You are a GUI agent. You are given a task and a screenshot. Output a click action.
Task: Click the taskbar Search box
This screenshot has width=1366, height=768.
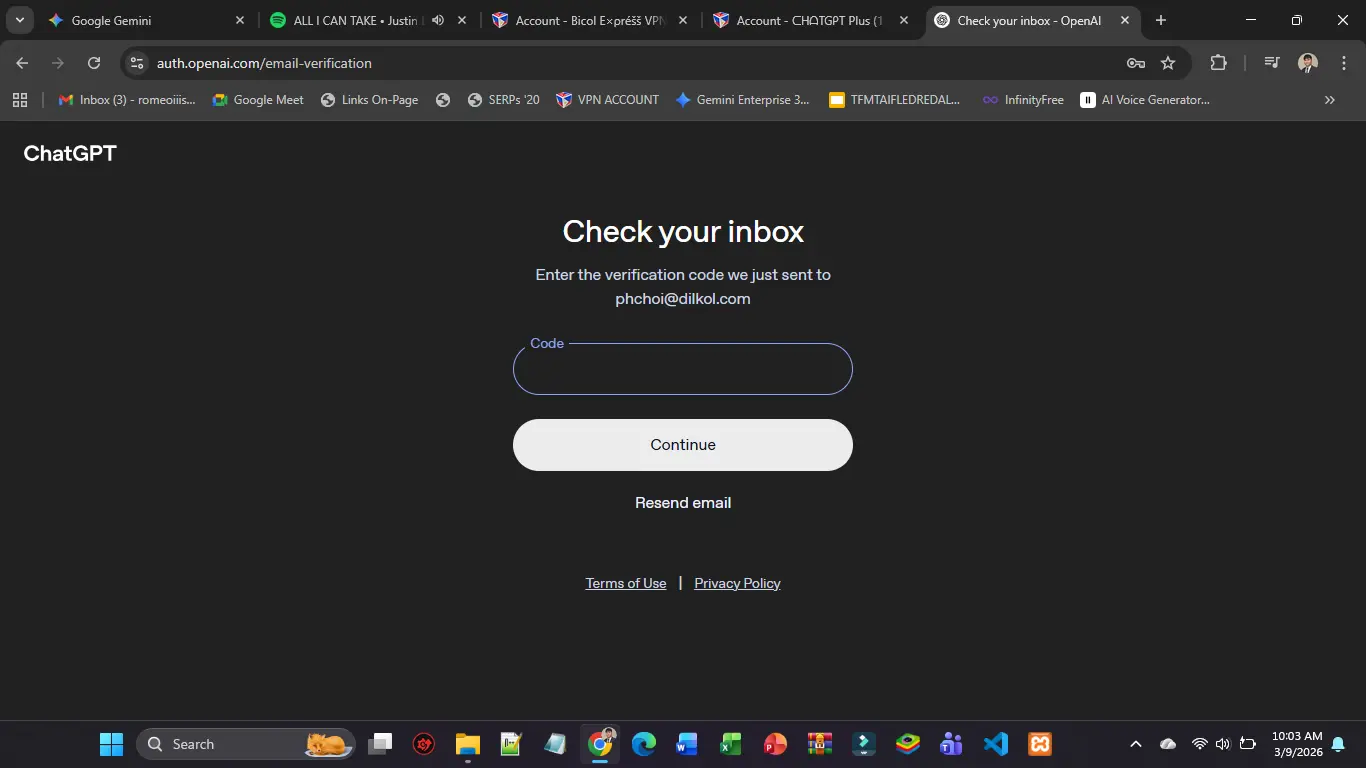pyautogui.click(x=246, y=744)
